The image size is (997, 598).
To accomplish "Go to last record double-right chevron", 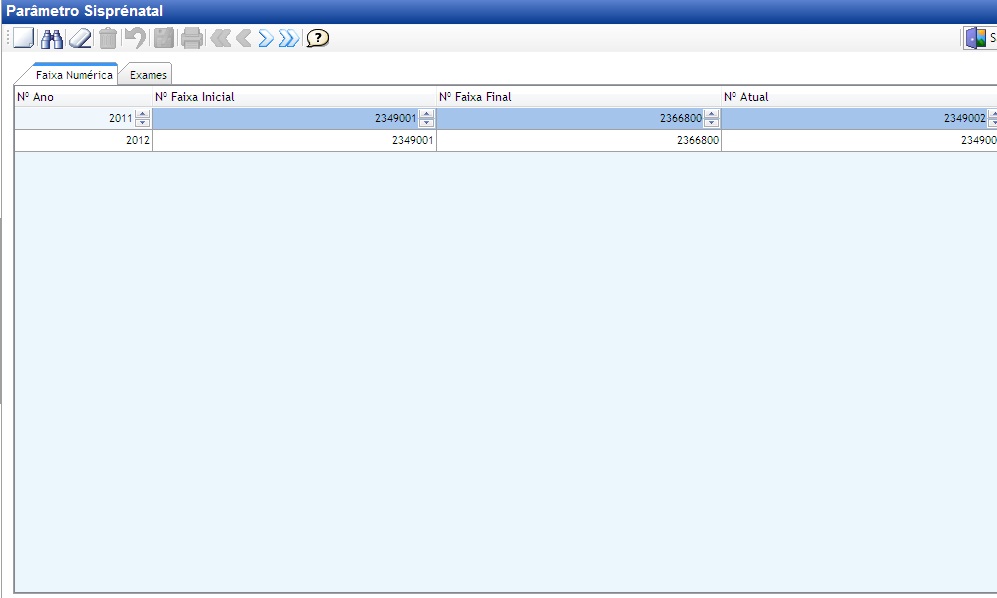I will pyautogui.click(x=289, y=38).
